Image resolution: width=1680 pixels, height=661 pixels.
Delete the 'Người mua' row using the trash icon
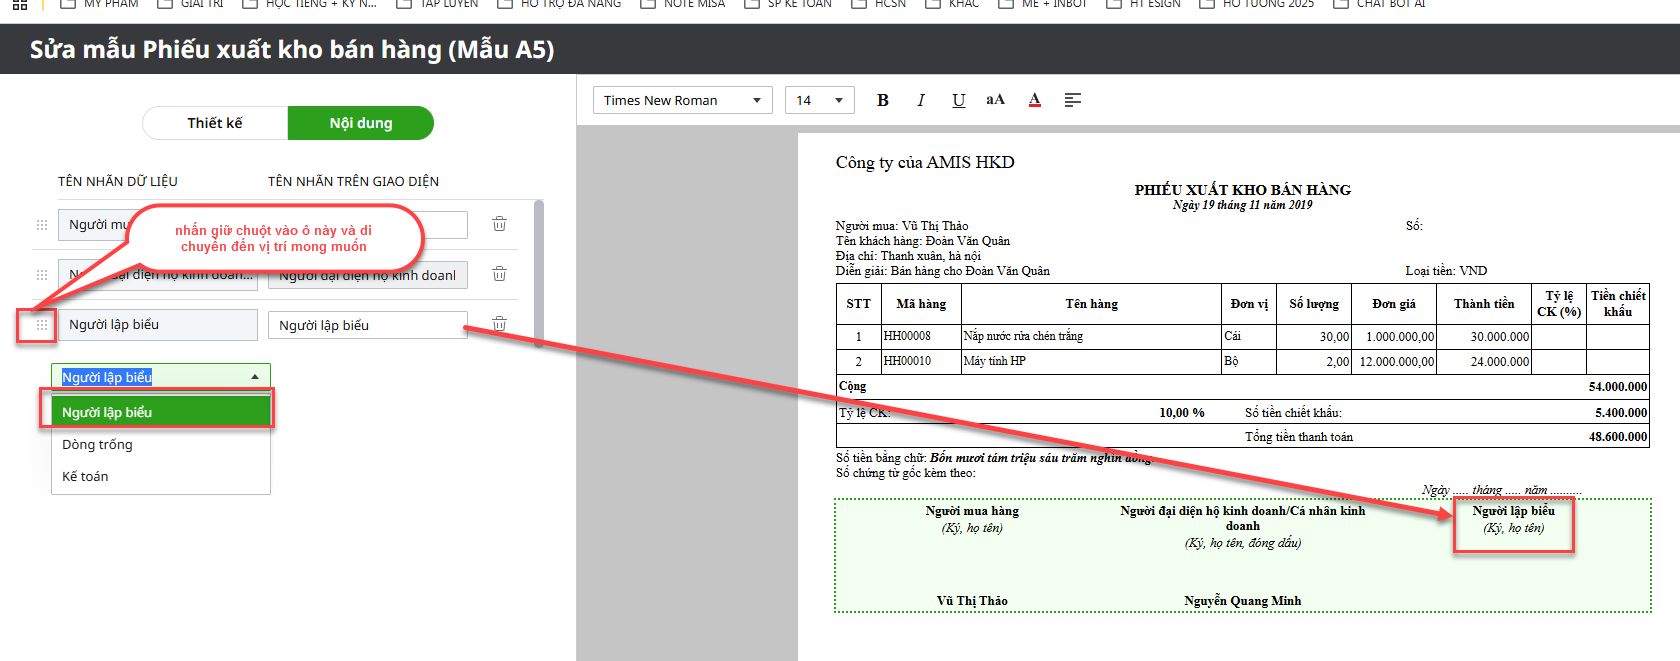[x=499, y=224]
